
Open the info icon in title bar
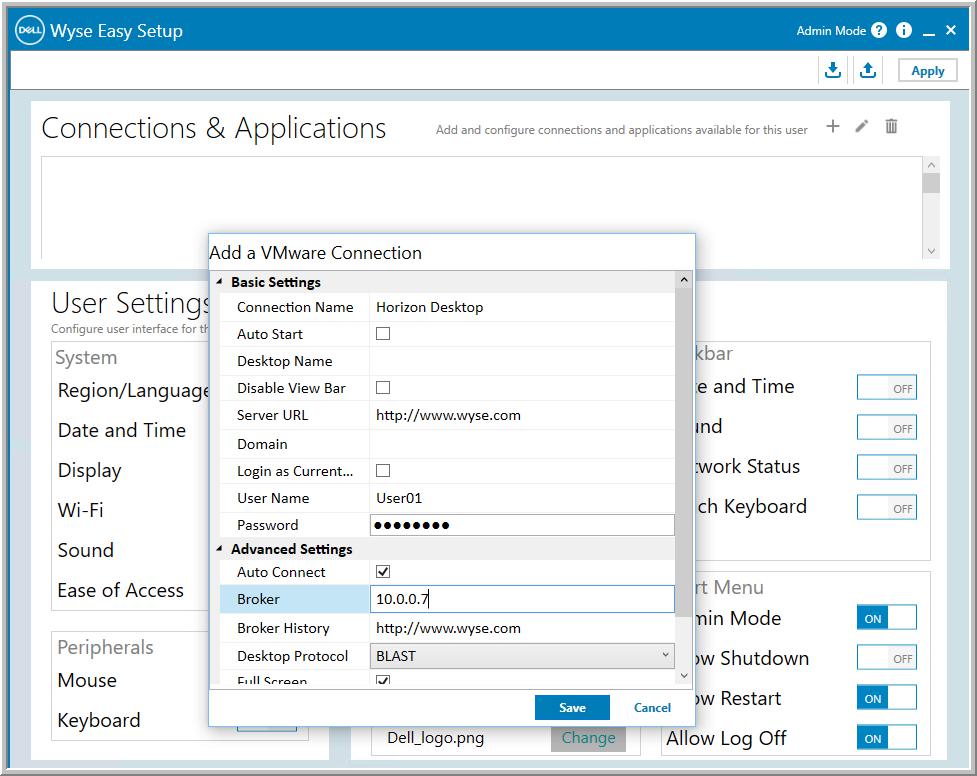point(903,30)
